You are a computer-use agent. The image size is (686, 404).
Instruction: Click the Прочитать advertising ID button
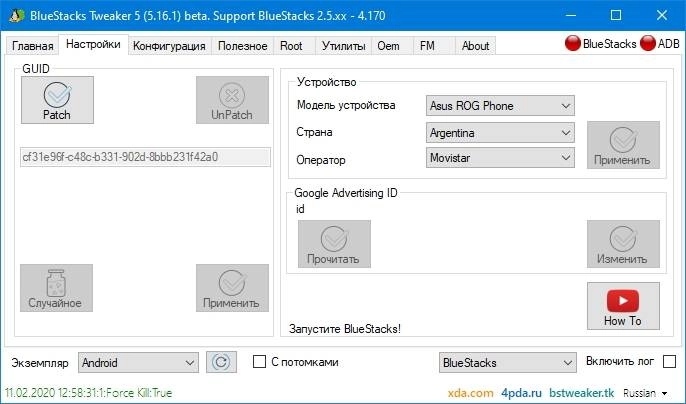tap(334, 244)
